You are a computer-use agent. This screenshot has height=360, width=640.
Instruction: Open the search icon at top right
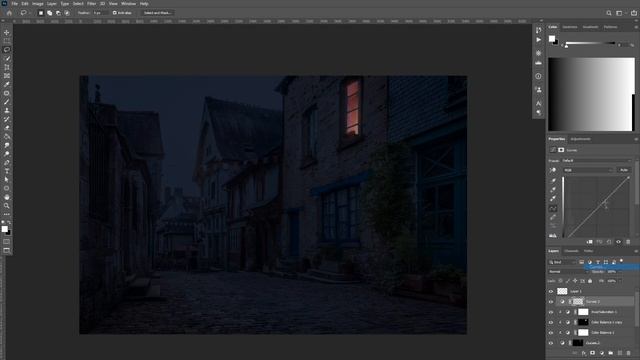(609, 13)
